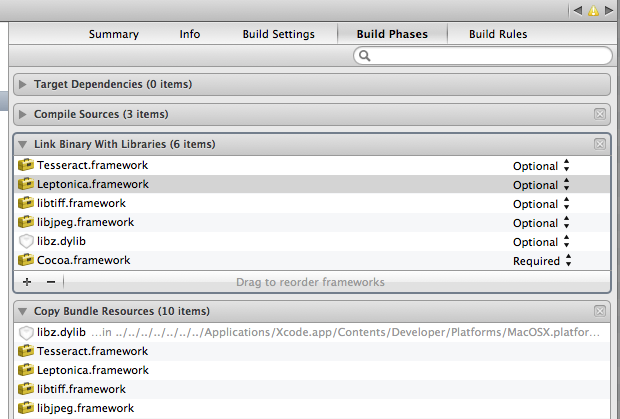The height and width of the screenshot is (419, 620).
Task: Close the Copy Bundle Resources phase
Action: pyautogui.click(x=599, y=311)
